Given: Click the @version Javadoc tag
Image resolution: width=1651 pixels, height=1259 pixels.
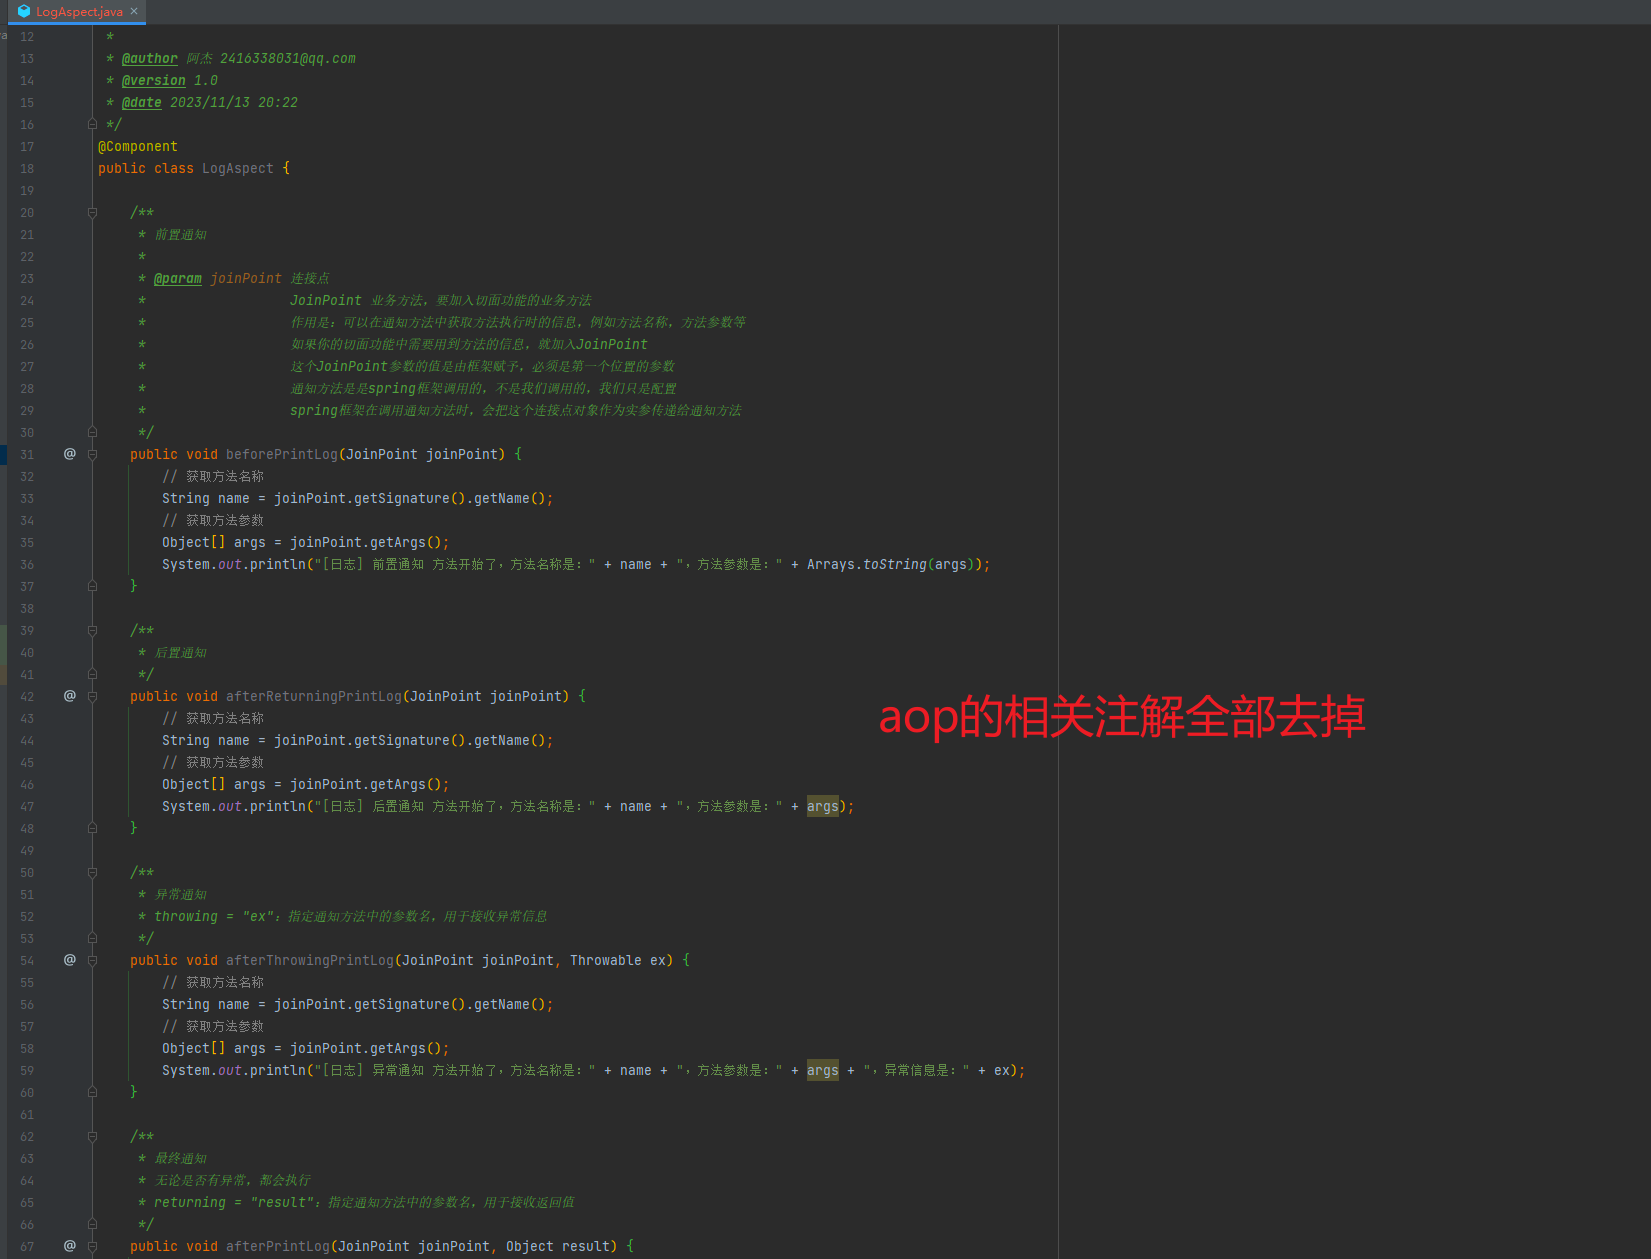Looking at the screenshot, I should pos(154,81).
